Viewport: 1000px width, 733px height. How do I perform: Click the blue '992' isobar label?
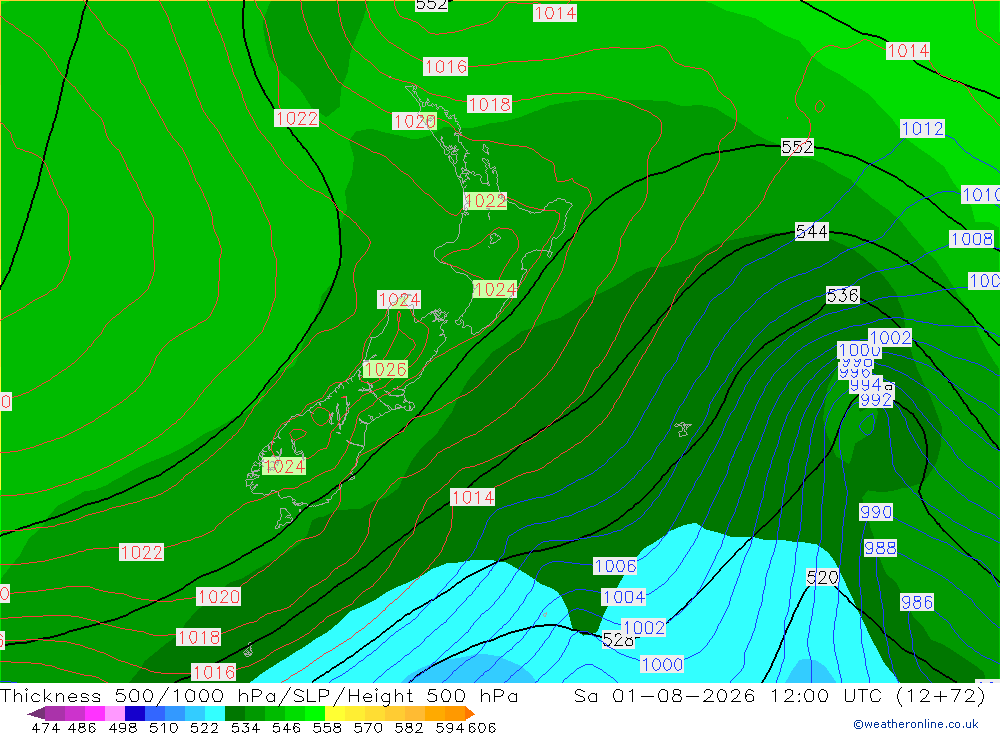[x=876, y=400]
